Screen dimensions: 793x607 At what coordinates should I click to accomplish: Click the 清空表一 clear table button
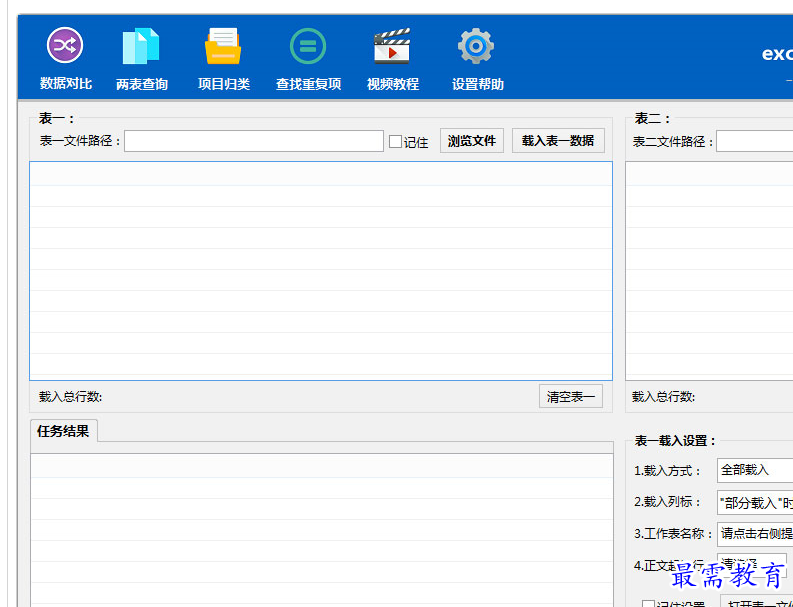(570, 397)
